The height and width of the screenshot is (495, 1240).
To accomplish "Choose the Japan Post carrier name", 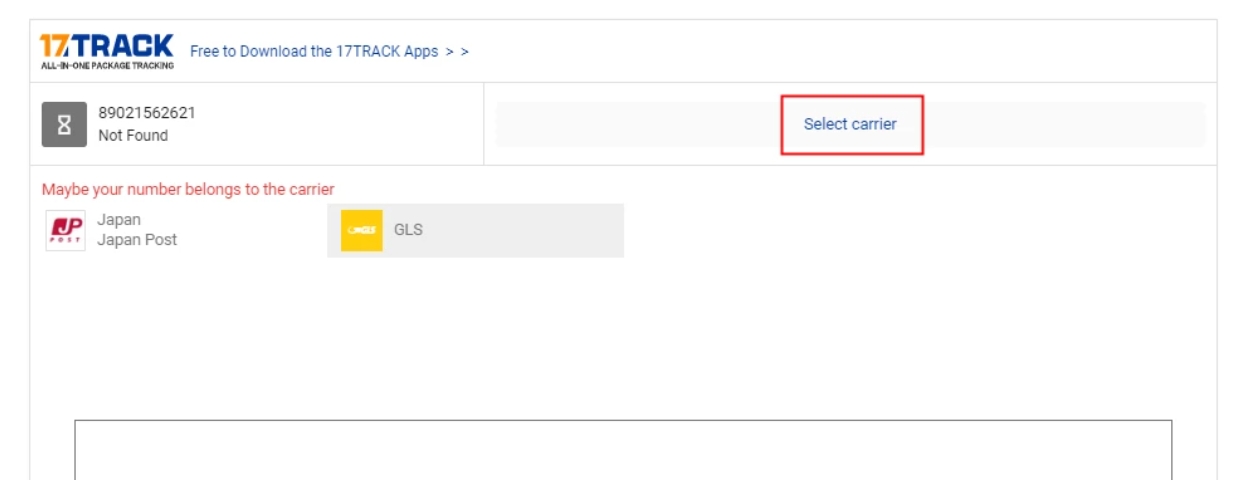I will coord(137,240).
